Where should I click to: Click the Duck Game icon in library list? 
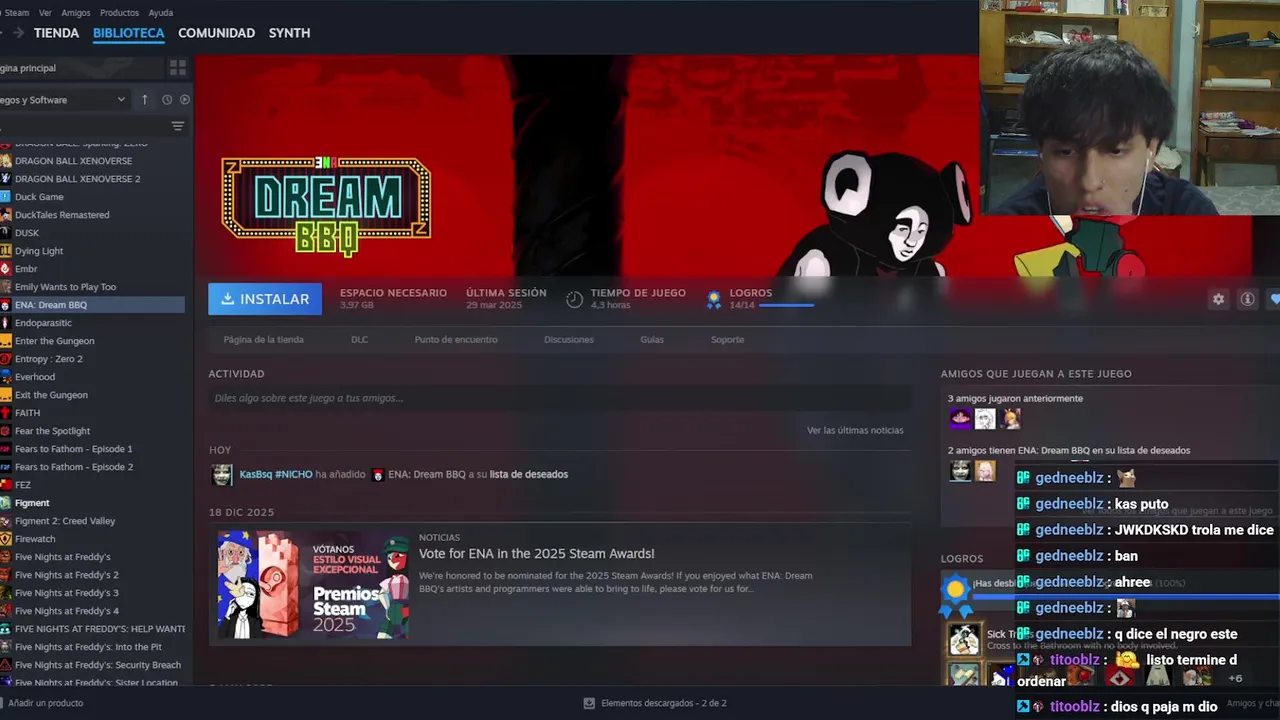click(5, 197)
